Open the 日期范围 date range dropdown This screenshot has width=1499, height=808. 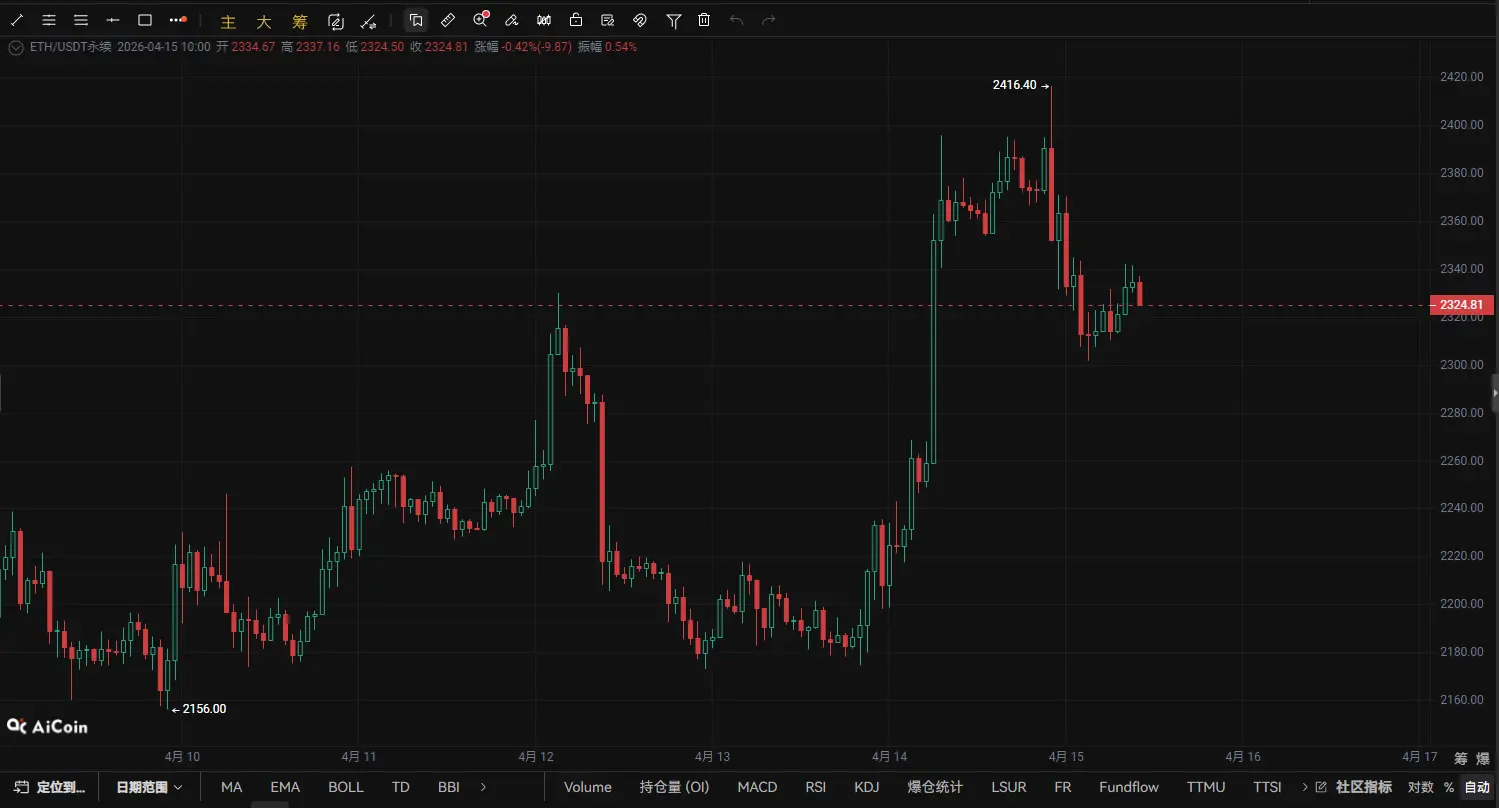[x=149, y=787]
